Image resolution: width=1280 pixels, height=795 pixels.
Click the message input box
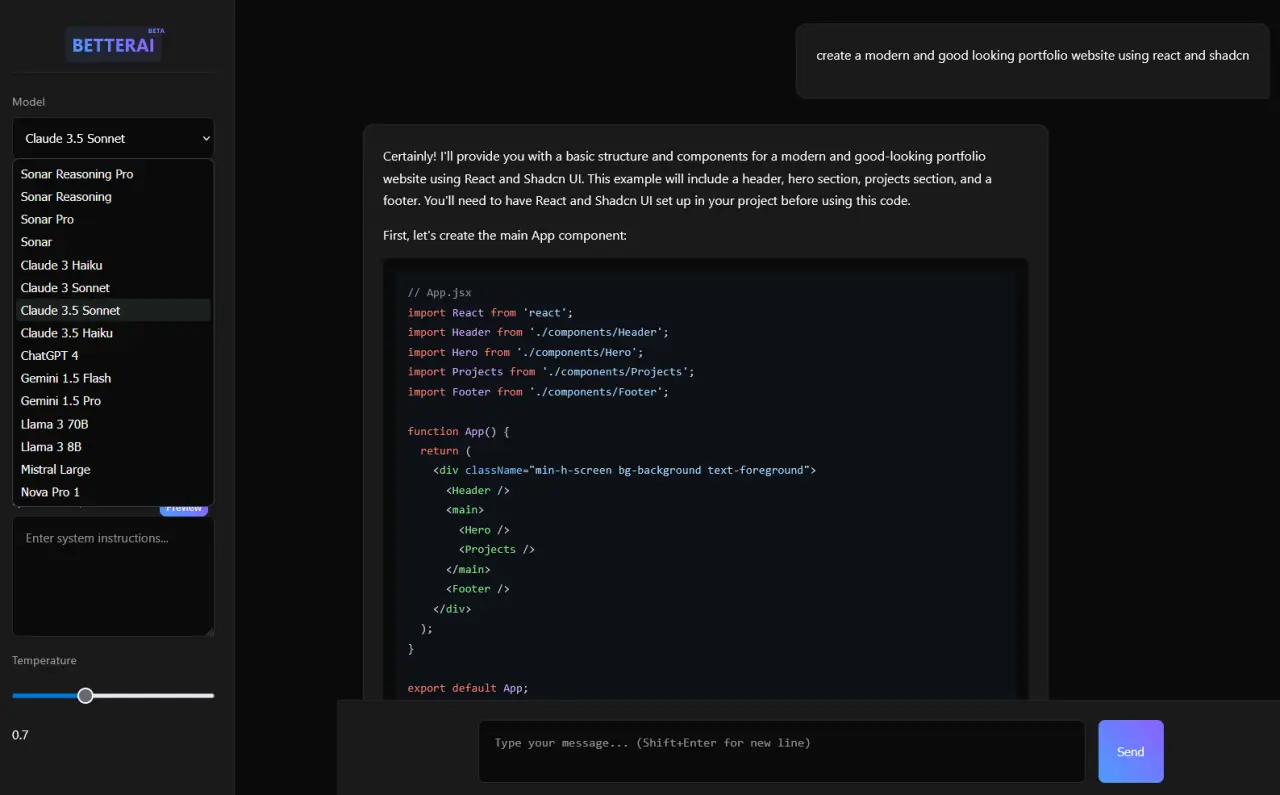point(782,751)
